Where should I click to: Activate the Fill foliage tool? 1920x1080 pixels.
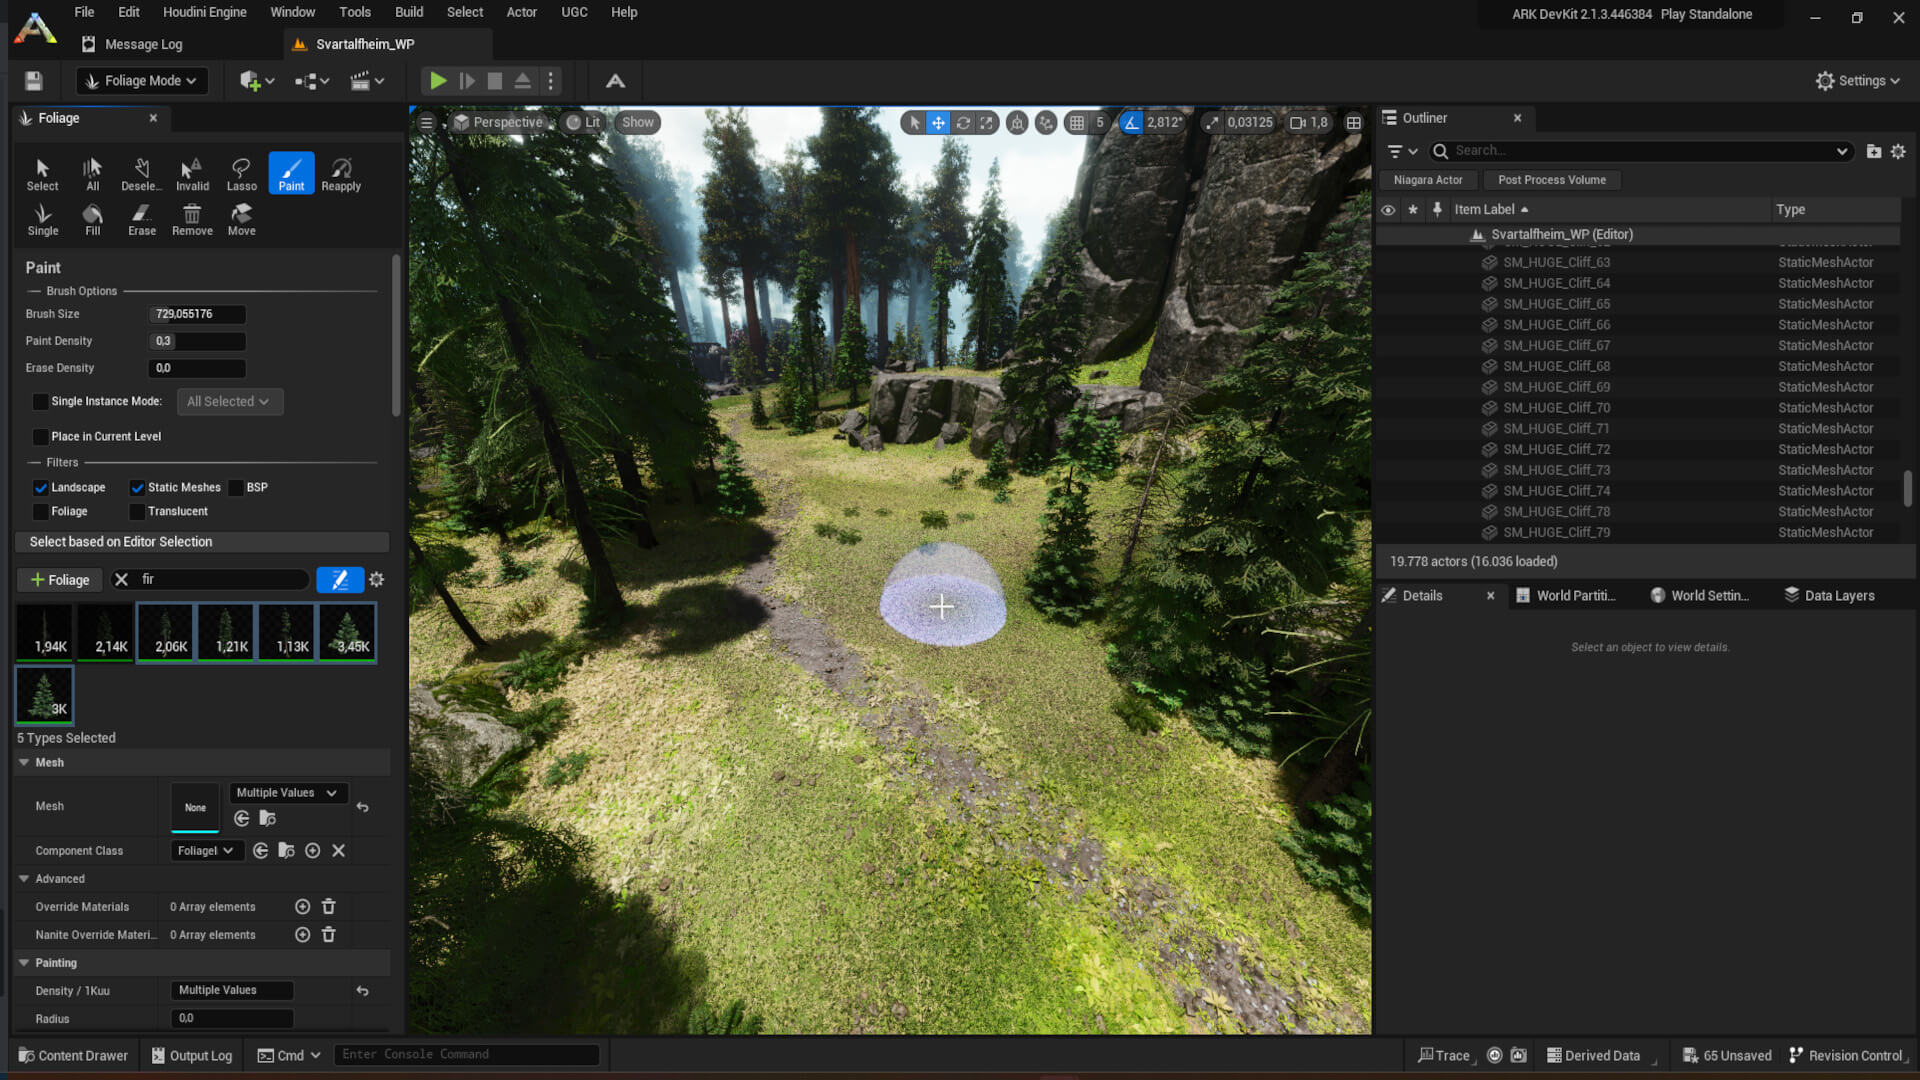pos(92,218)
